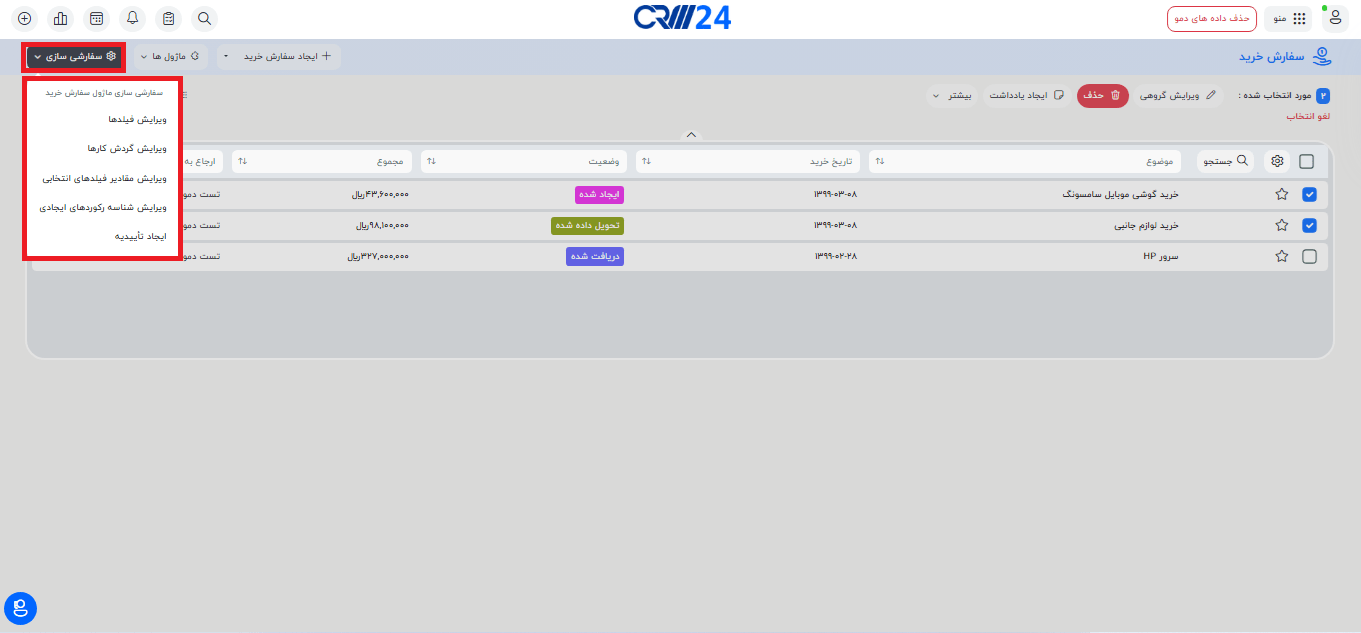The image size is (1361, 633).
Task: Click the bar chart reports icon
Action: 60,18
